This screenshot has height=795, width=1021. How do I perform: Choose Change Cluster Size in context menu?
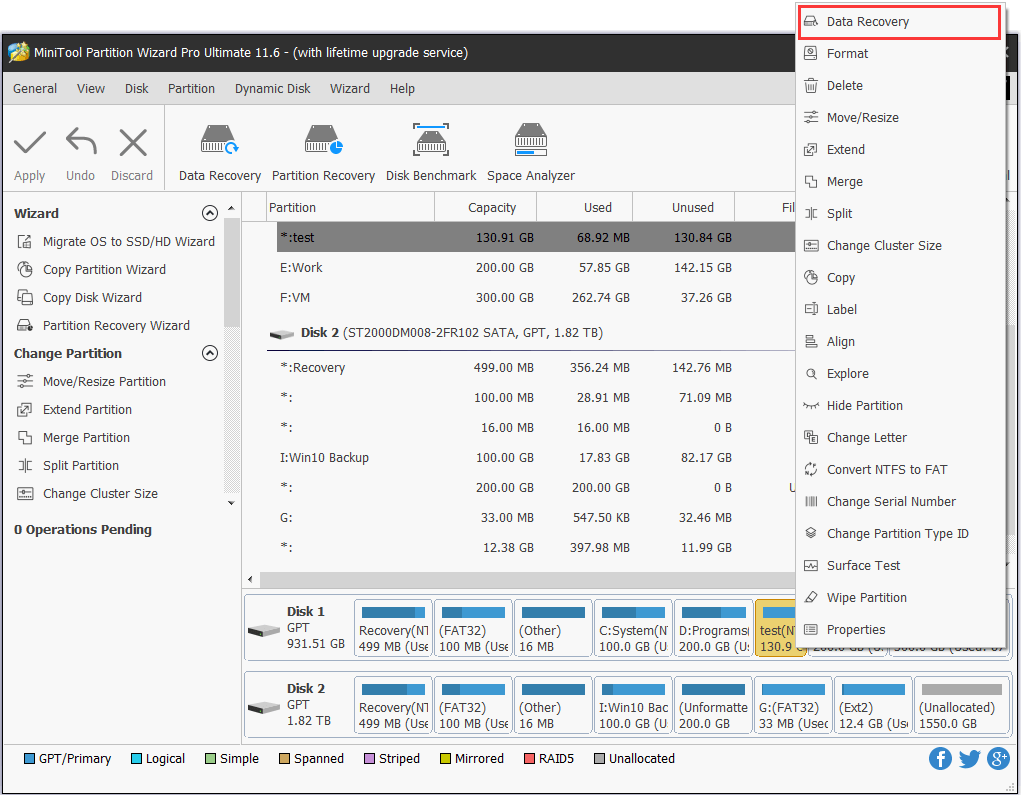pos(899,245)
